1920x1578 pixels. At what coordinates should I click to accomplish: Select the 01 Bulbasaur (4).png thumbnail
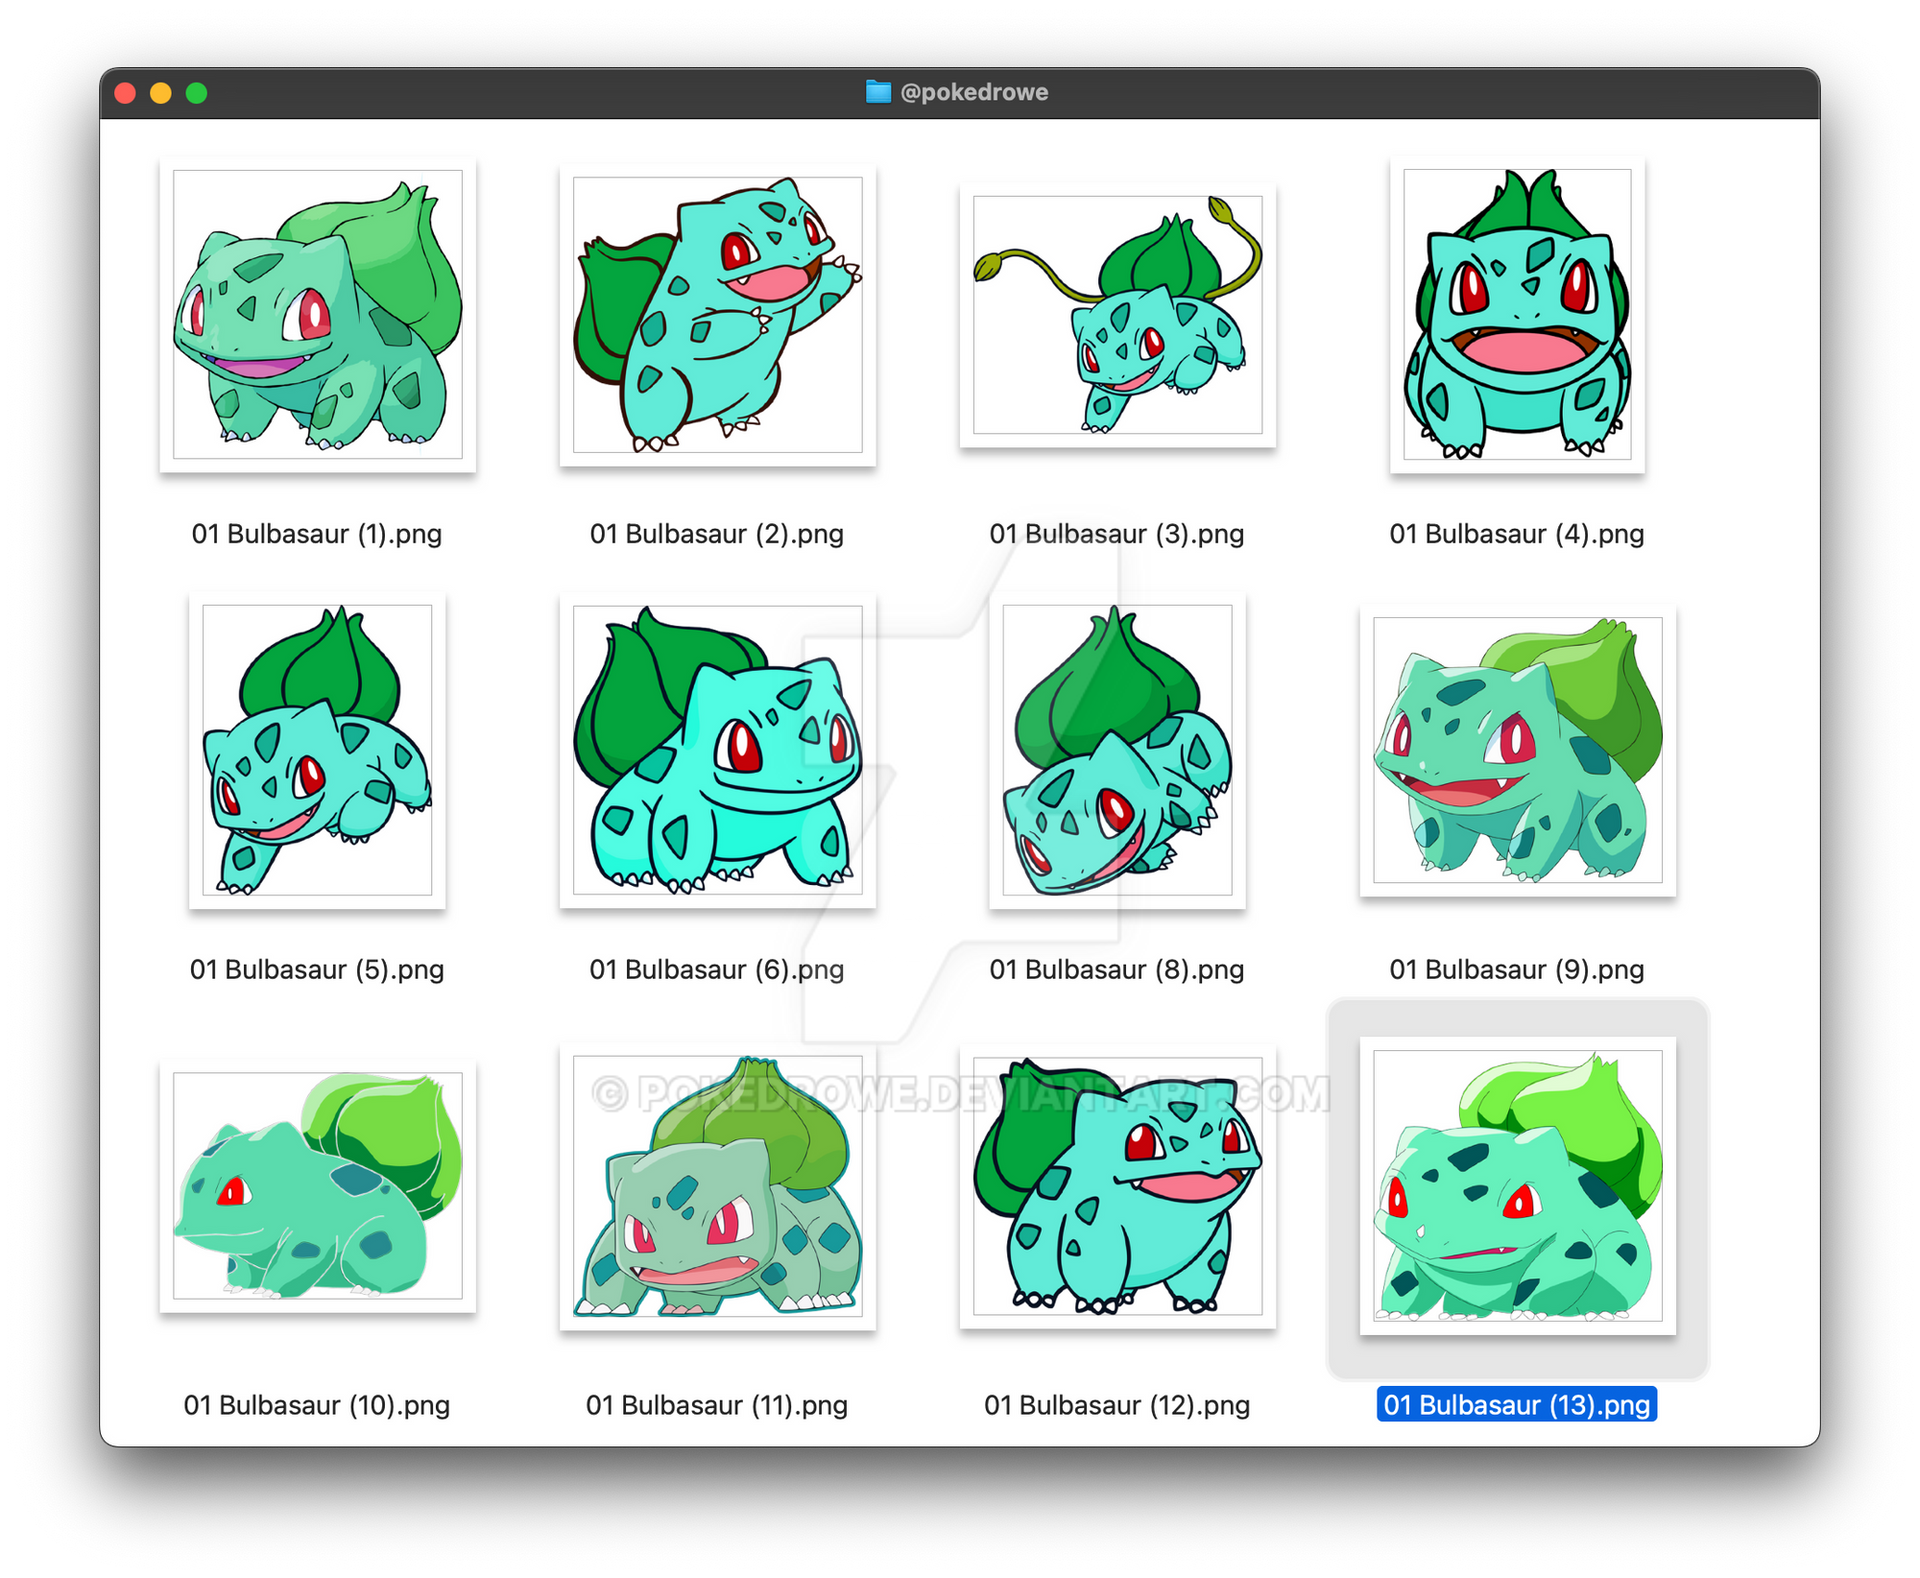click(1517, 314)
